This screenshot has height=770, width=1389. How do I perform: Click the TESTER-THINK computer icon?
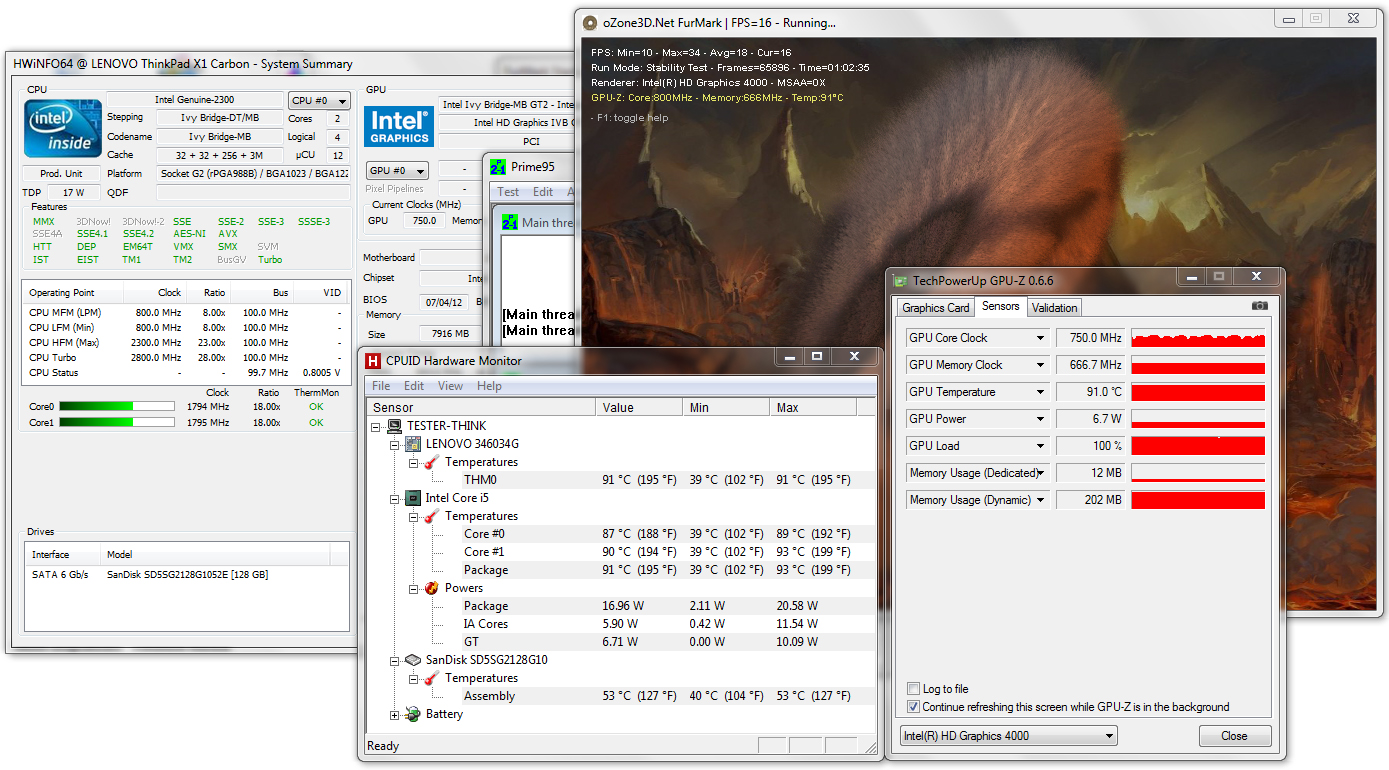[x=395, y=426]
